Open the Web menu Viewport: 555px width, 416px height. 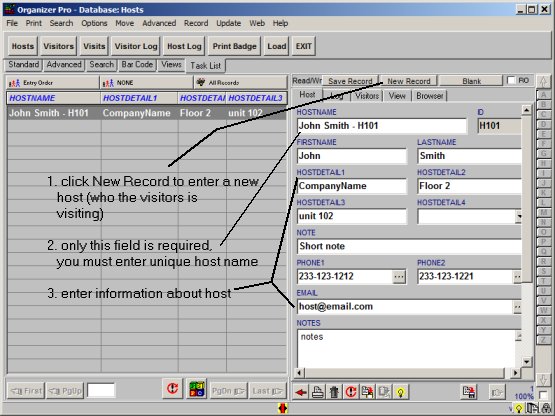[257, 23]
